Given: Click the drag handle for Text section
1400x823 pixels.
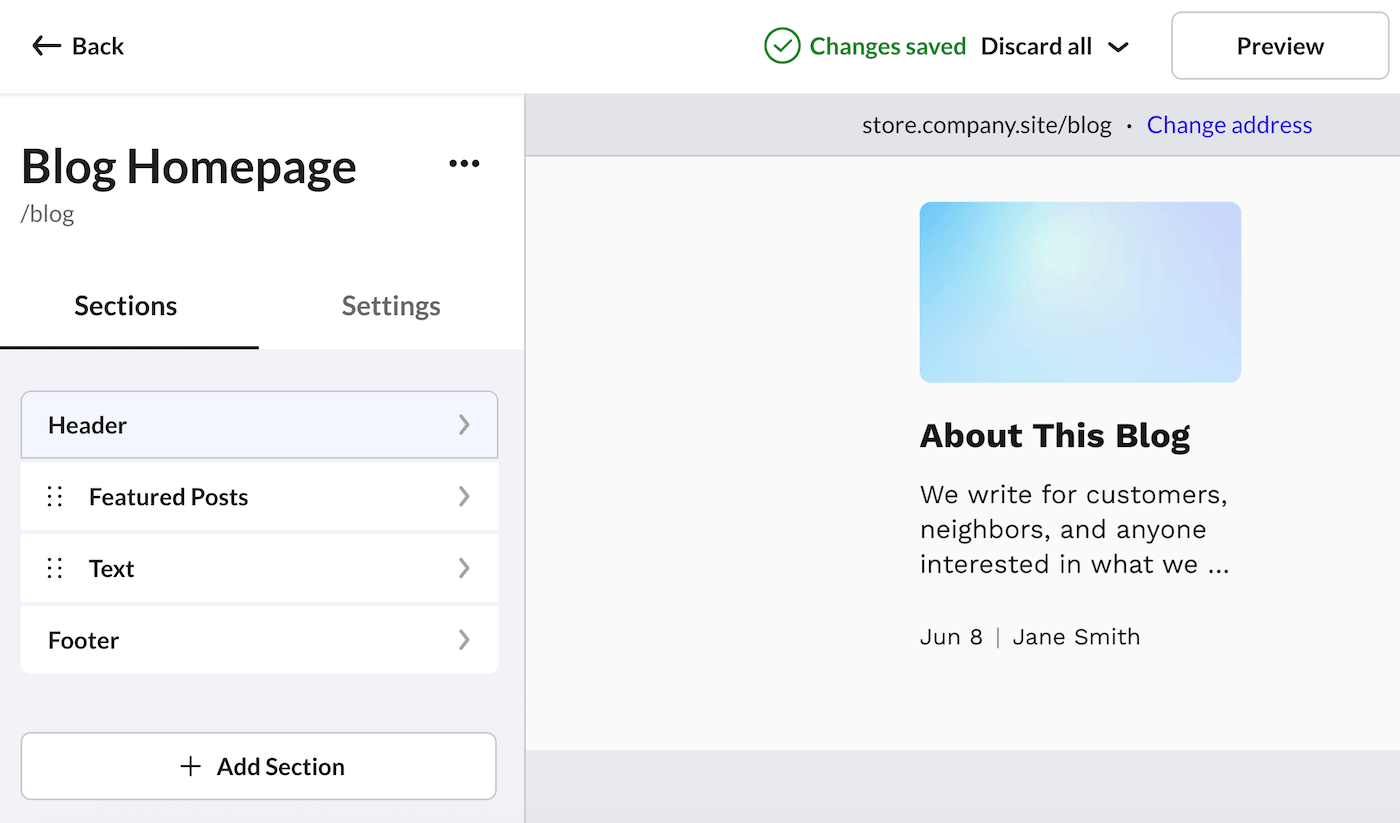Looking at the screenshot, I should (x=55, y=569).
